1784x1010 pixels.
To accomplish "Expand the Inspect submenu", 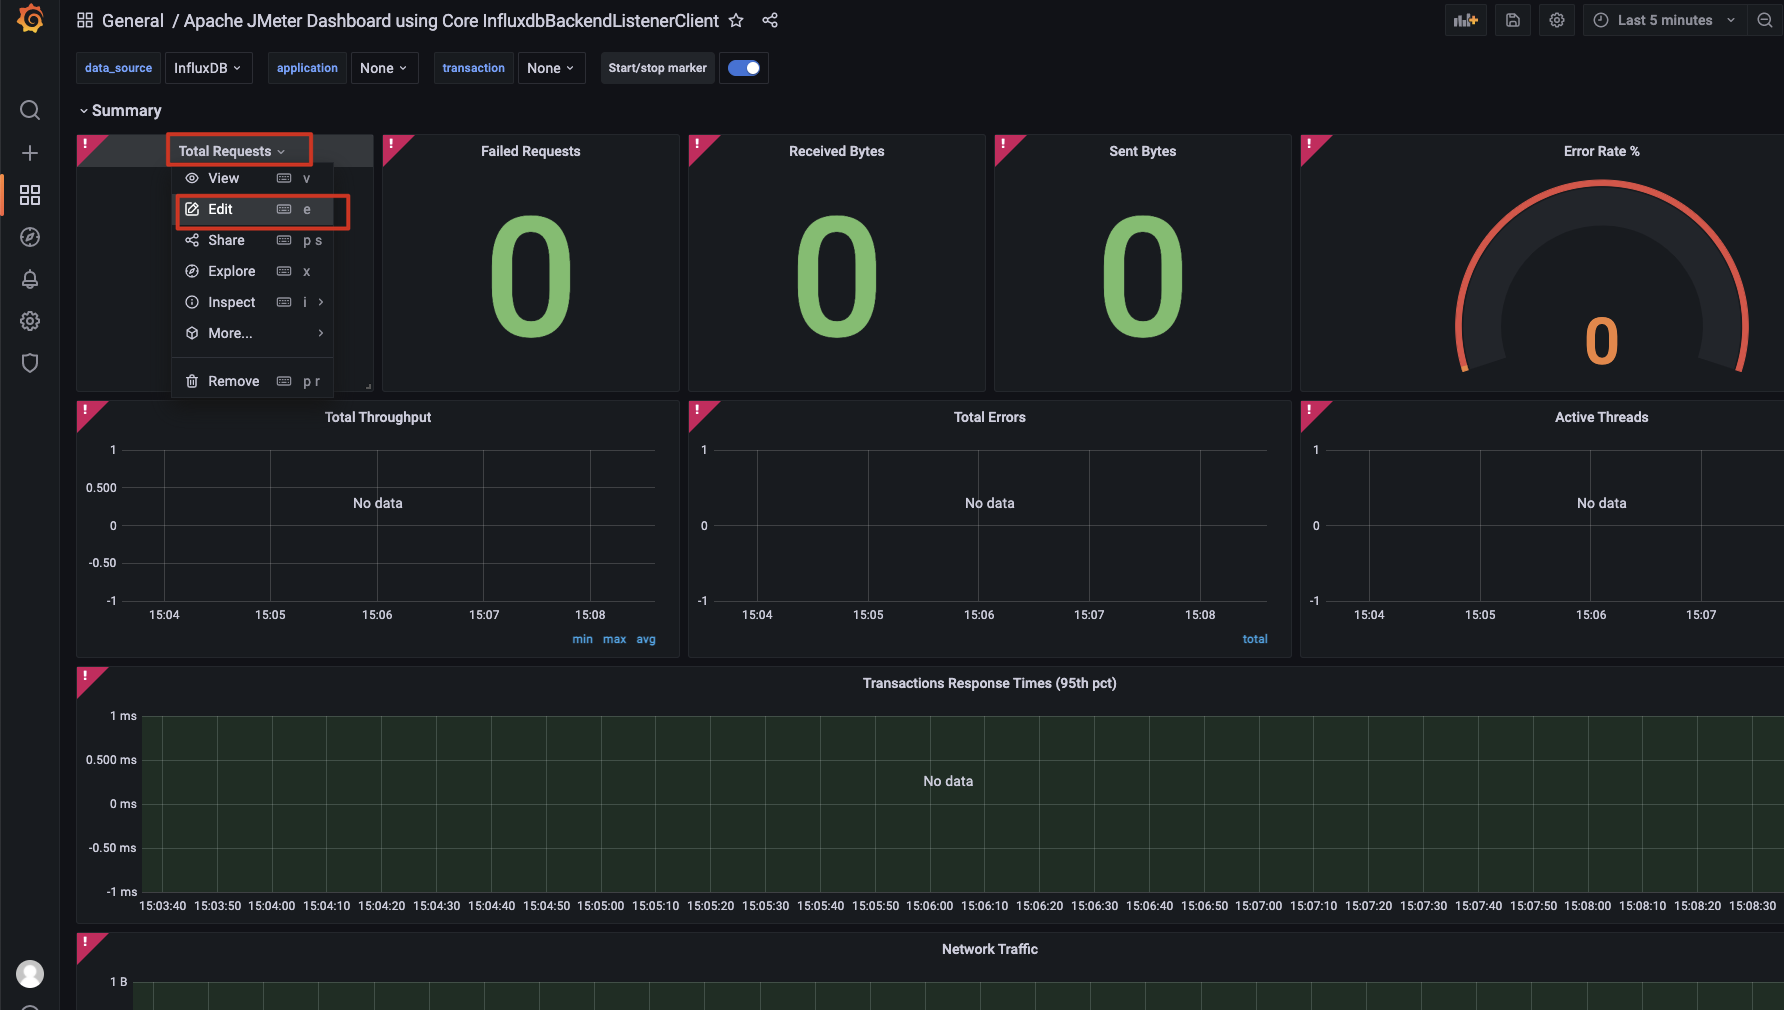I will point(254,302).
